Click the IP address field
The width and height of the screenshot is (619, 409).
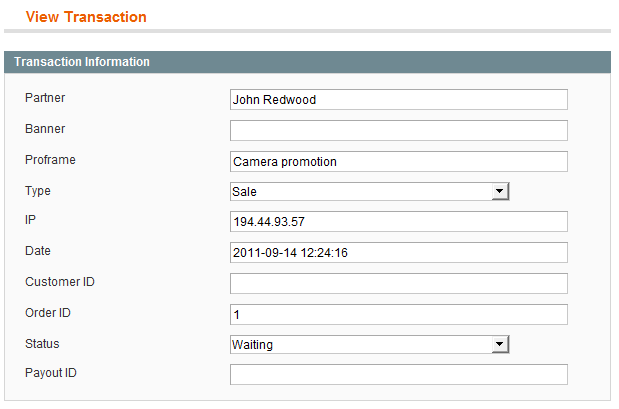click(x=399, y=221)
